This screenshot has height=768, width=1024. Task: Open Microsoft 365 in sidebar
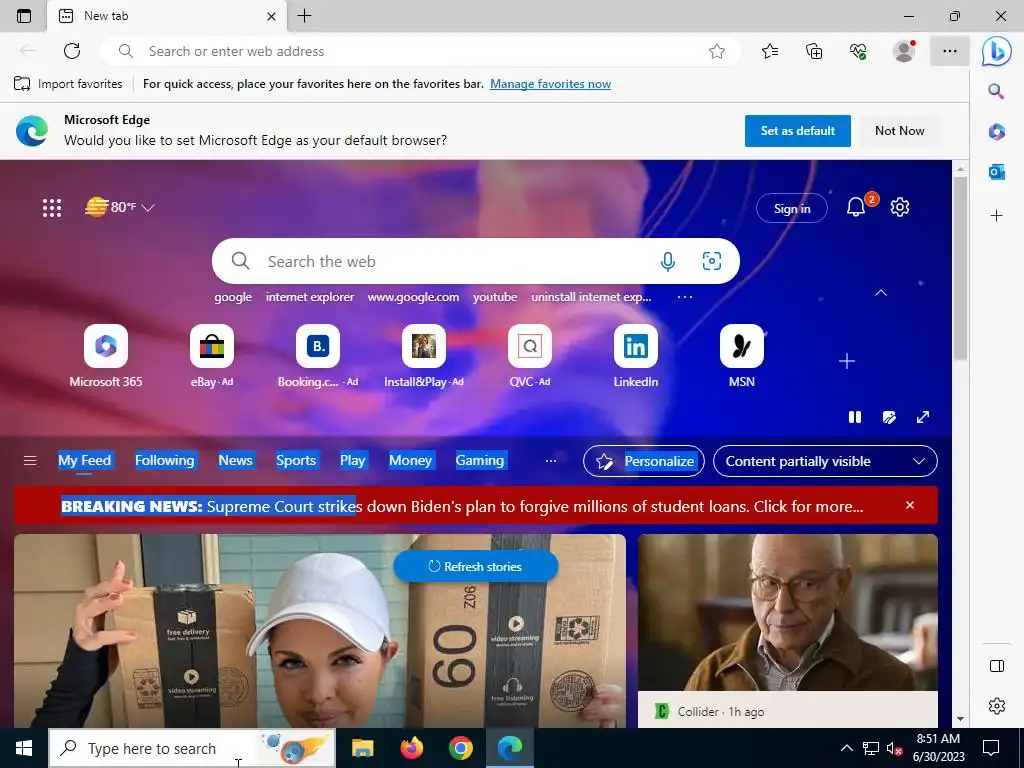click(996, 132)
